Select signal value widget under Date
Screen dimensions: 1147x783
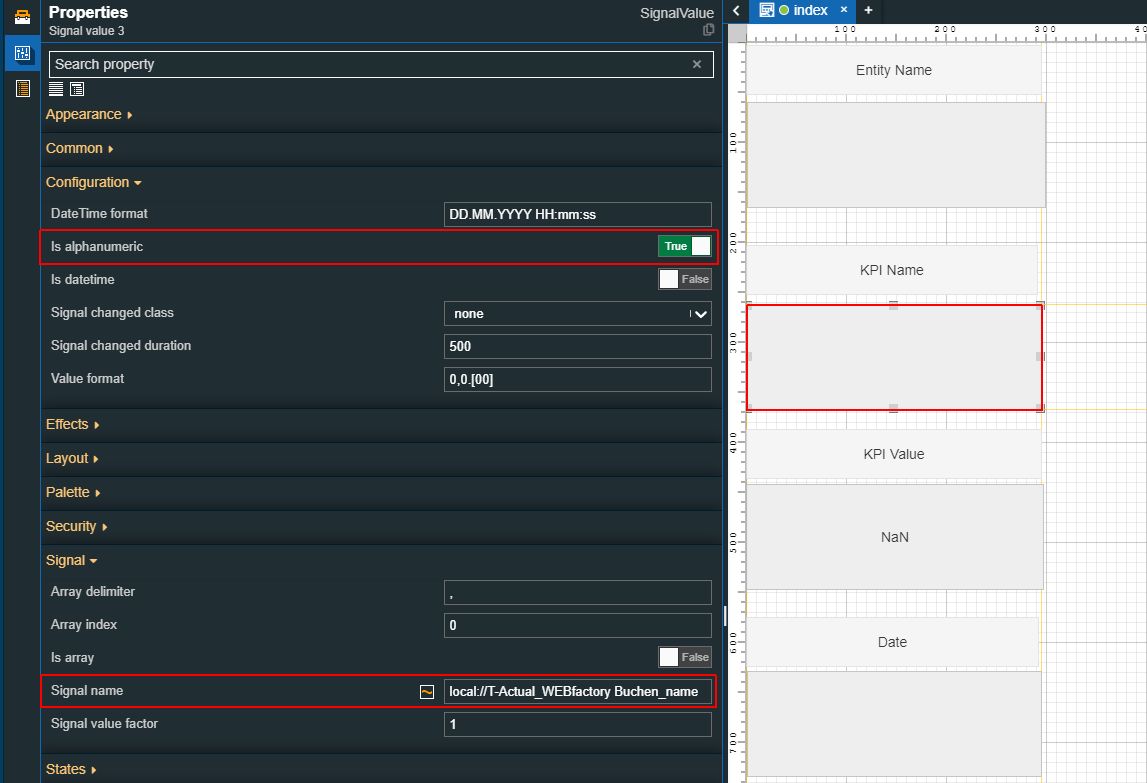(893, 724)
